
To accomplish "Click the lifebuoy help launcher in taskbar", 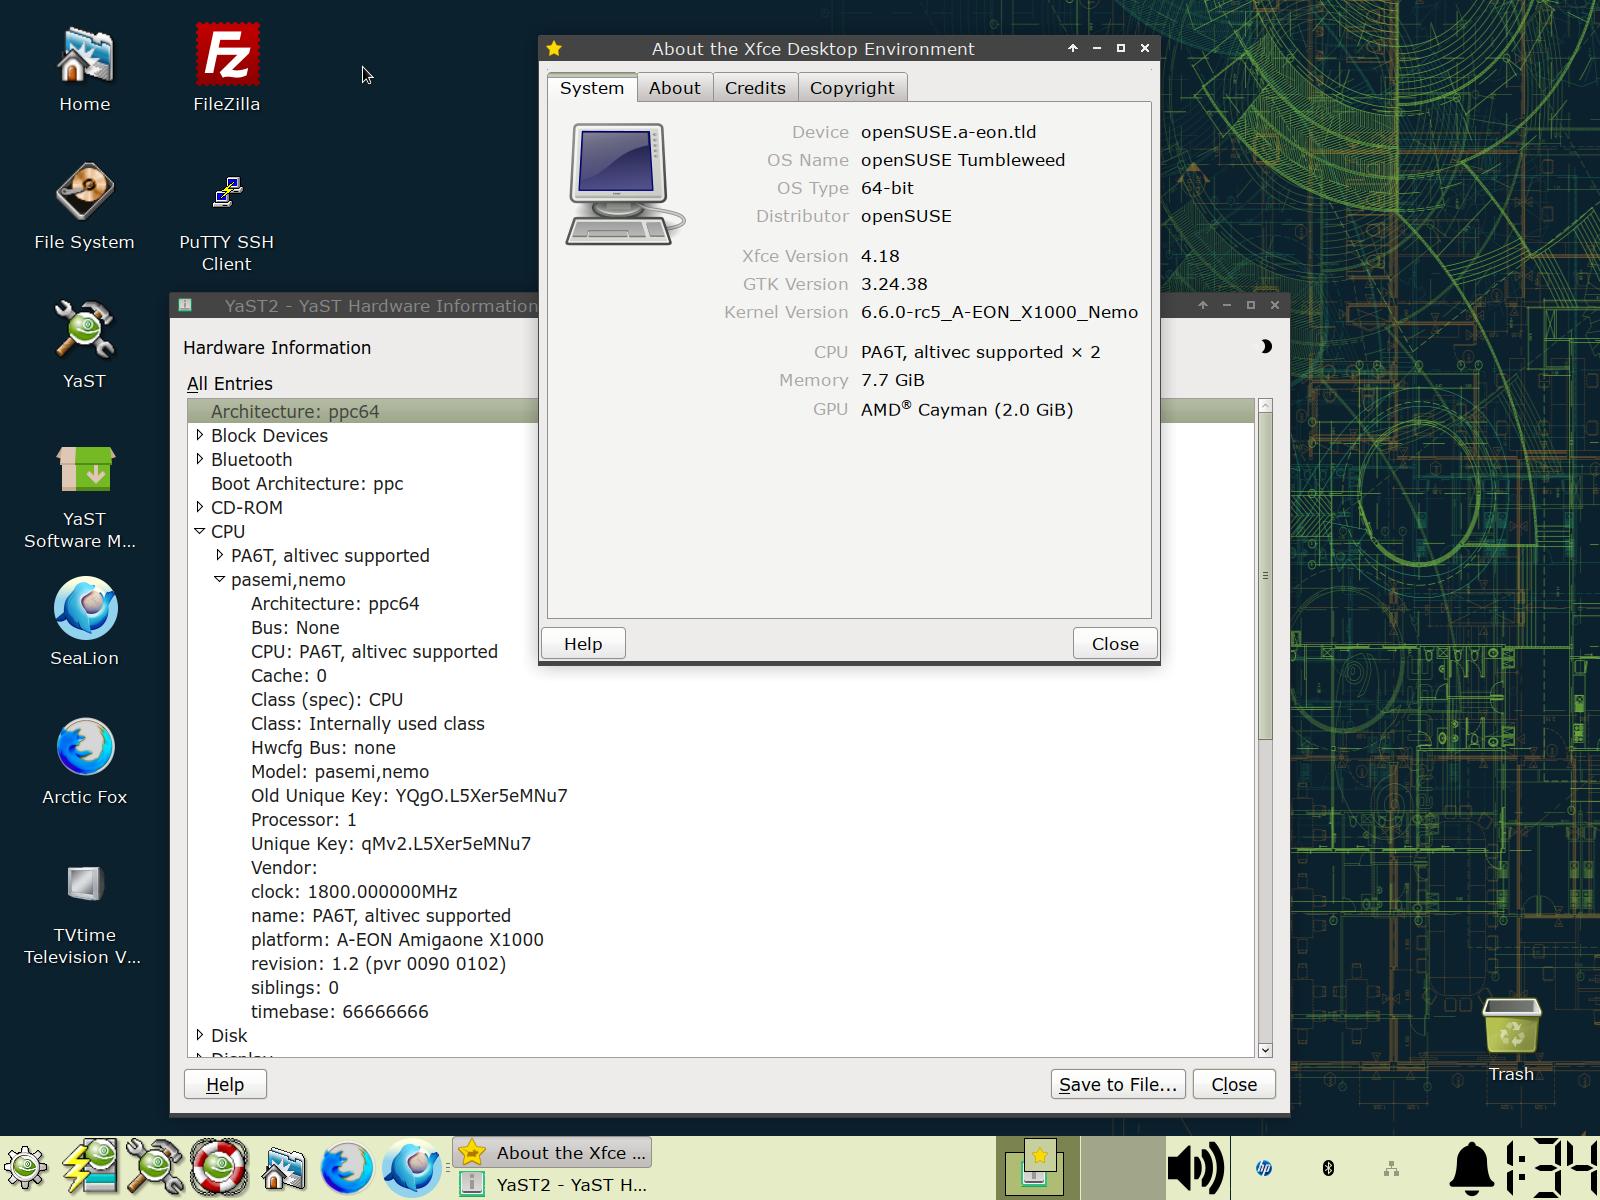I will [219, 1167].
